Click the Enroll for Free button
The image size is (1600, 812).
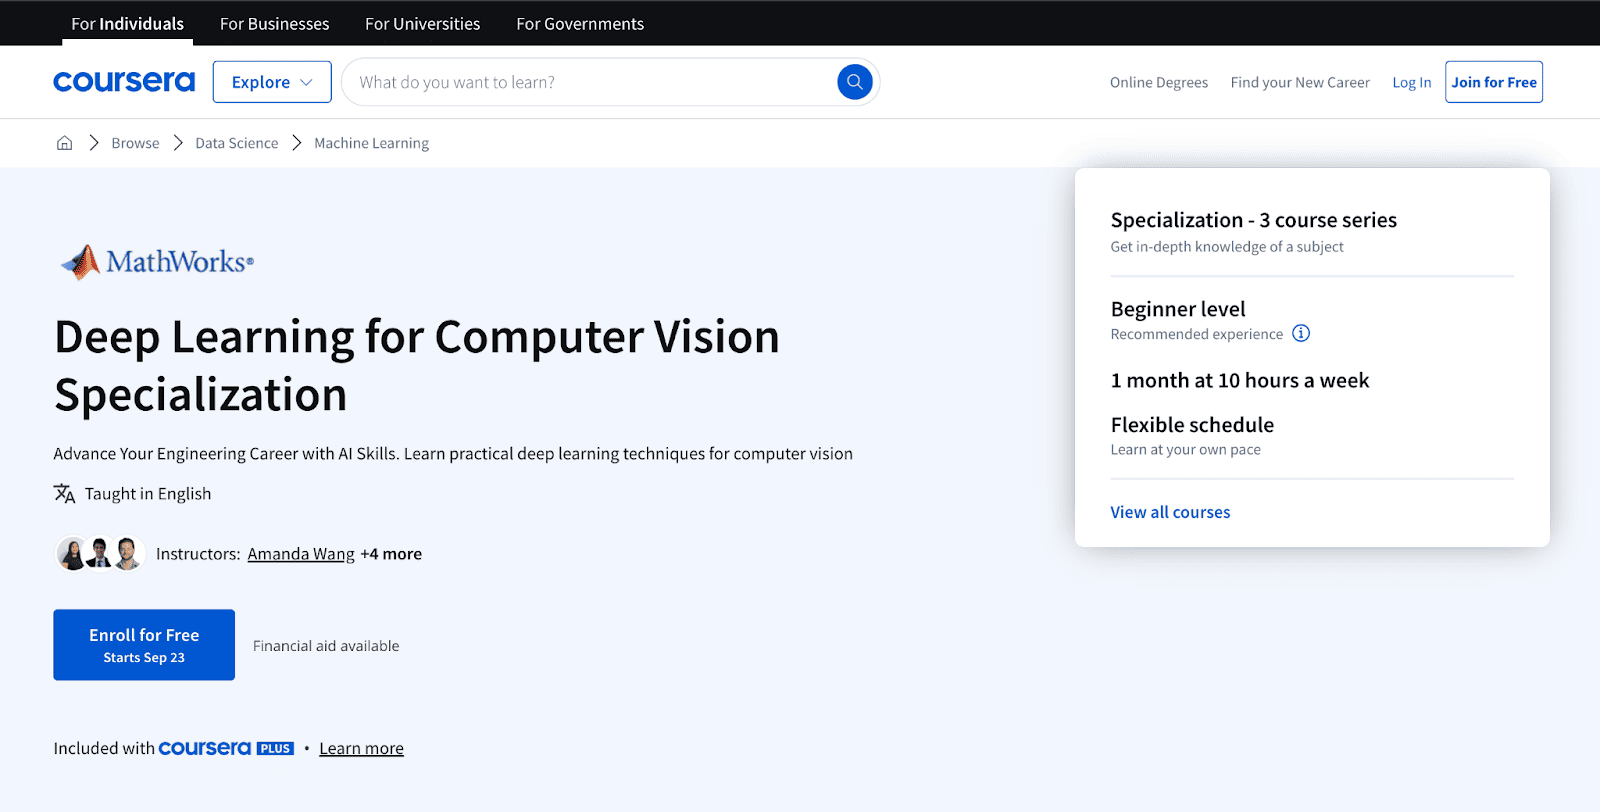pyautogui.click(x=144, y=645)
